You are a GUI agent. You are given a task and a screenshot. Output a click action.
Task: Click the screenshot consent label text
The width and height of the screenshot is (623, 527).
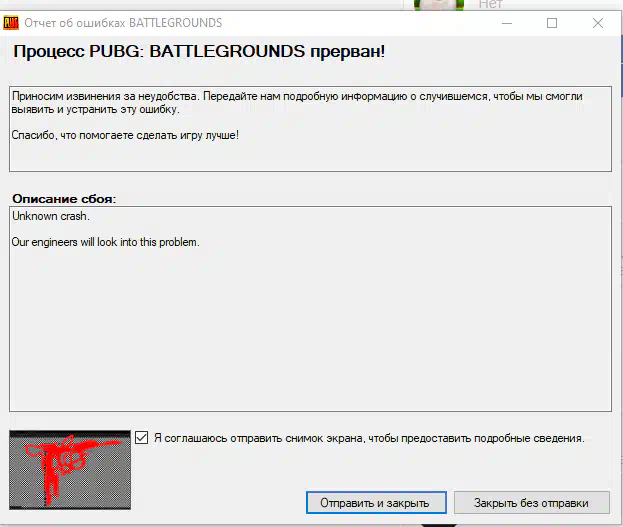[x=368, y=438]
